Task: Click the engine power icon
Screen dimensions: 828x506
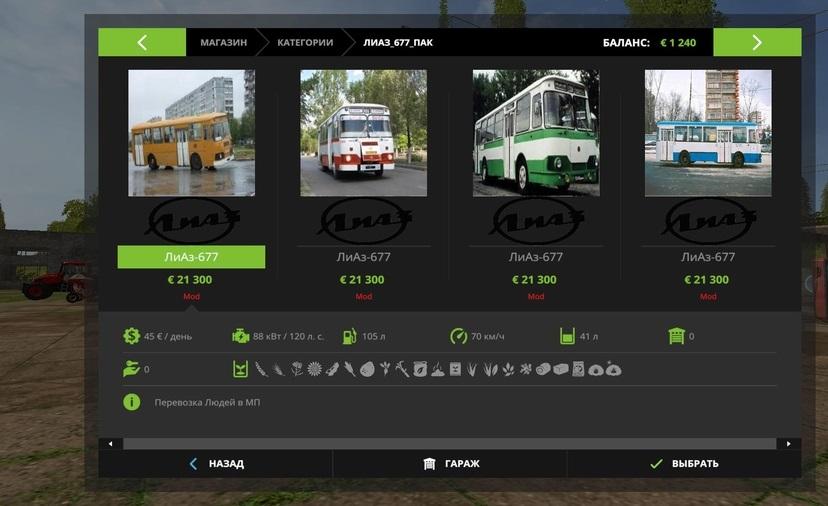Action: 240,336
